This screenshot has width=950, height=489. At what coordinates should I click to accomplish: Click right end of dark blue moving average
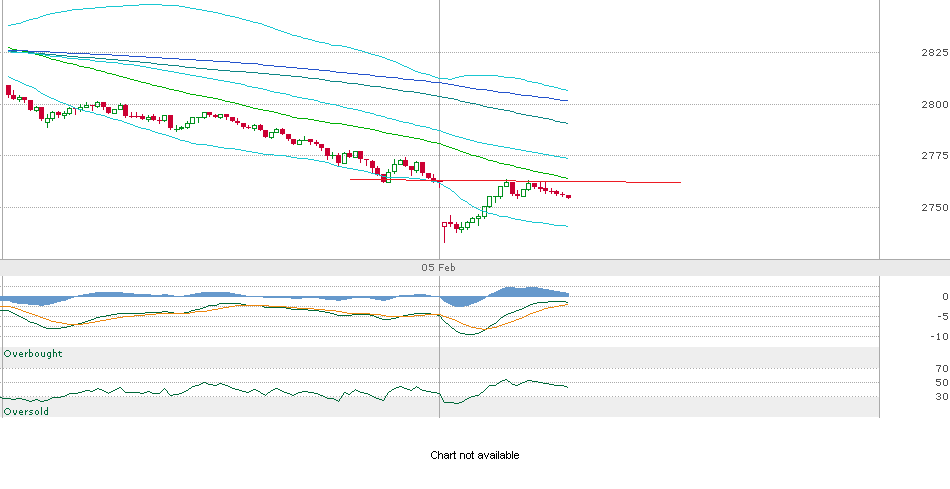(567, 100)
